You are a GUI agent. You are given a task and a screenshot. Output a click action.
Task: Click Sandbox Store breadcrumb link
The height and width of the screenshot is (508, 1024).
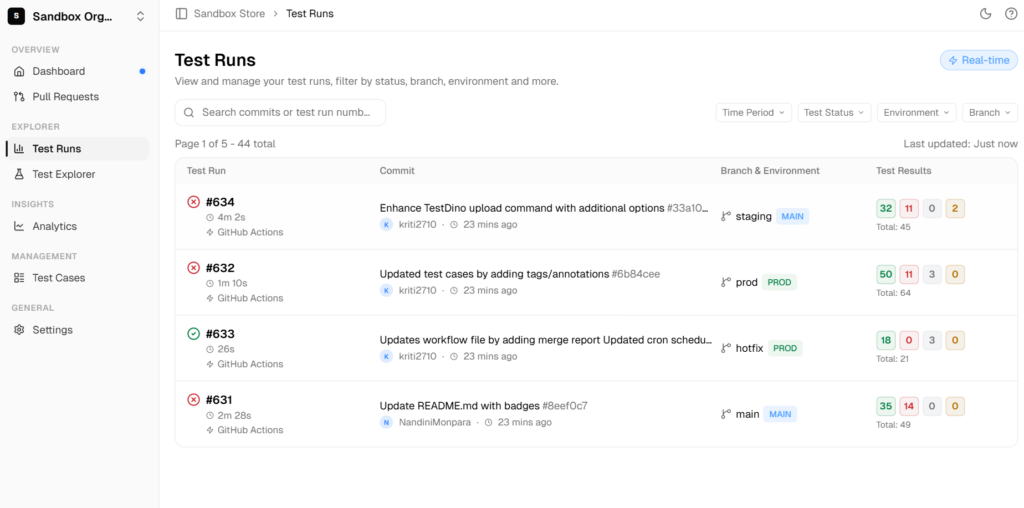(x=229, y=14)
